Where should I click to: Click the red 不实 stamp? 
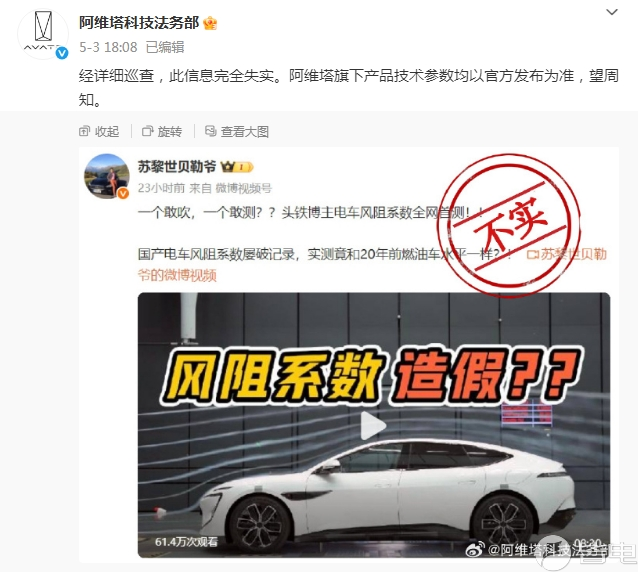click(510, 225)
